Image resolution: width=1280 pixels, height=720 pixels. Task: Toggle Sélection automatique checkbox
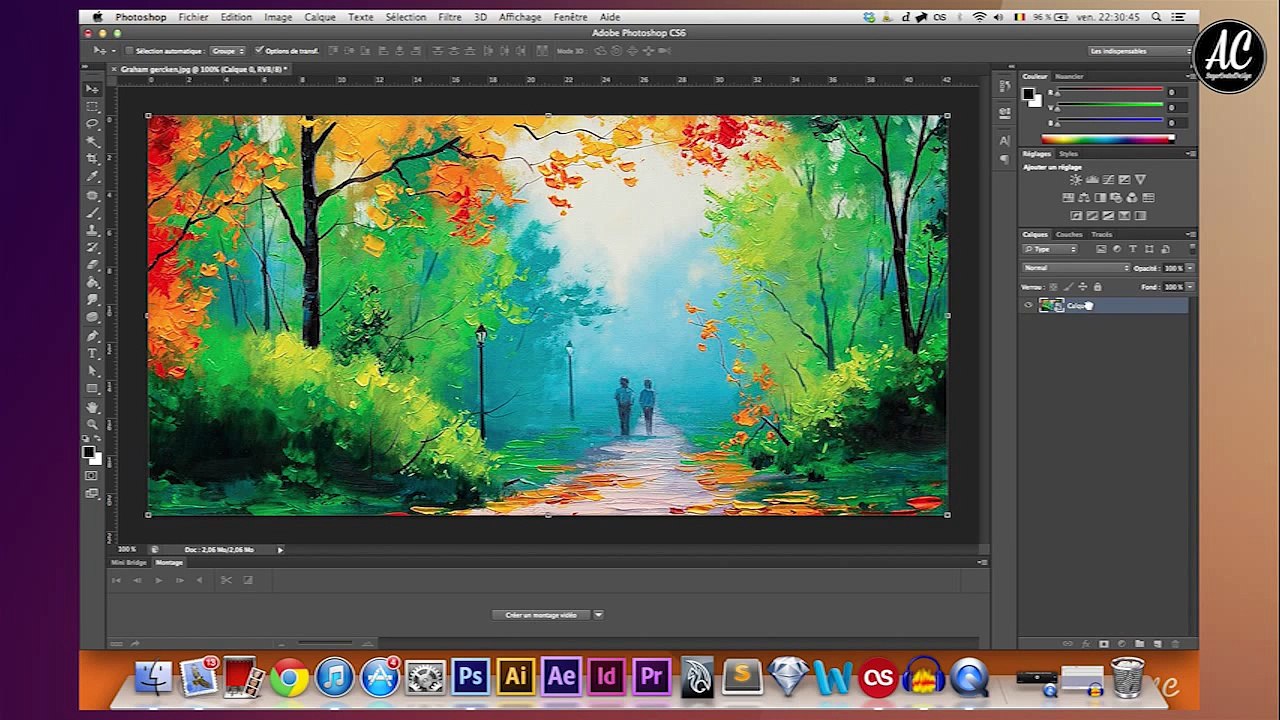tap(129, 50)
